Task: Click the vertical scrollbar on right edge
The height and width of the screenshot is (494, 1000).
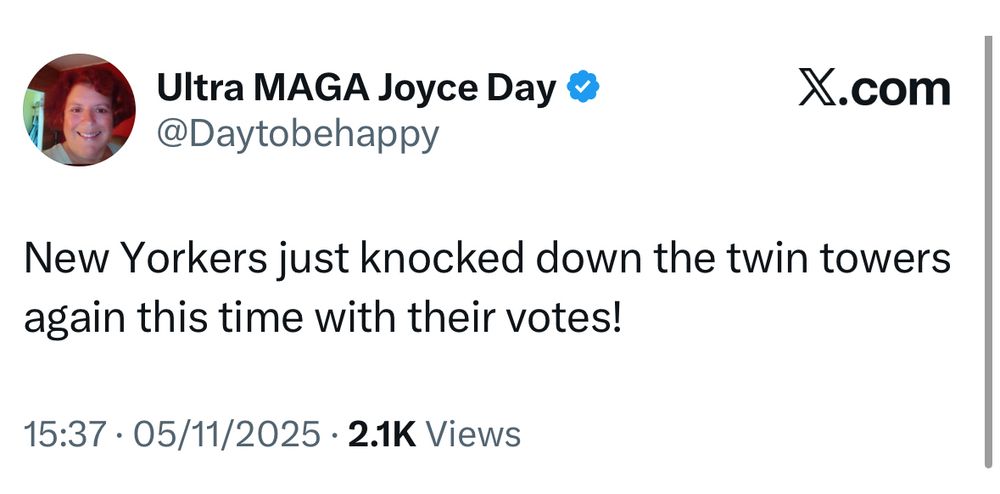Action: 986,250
